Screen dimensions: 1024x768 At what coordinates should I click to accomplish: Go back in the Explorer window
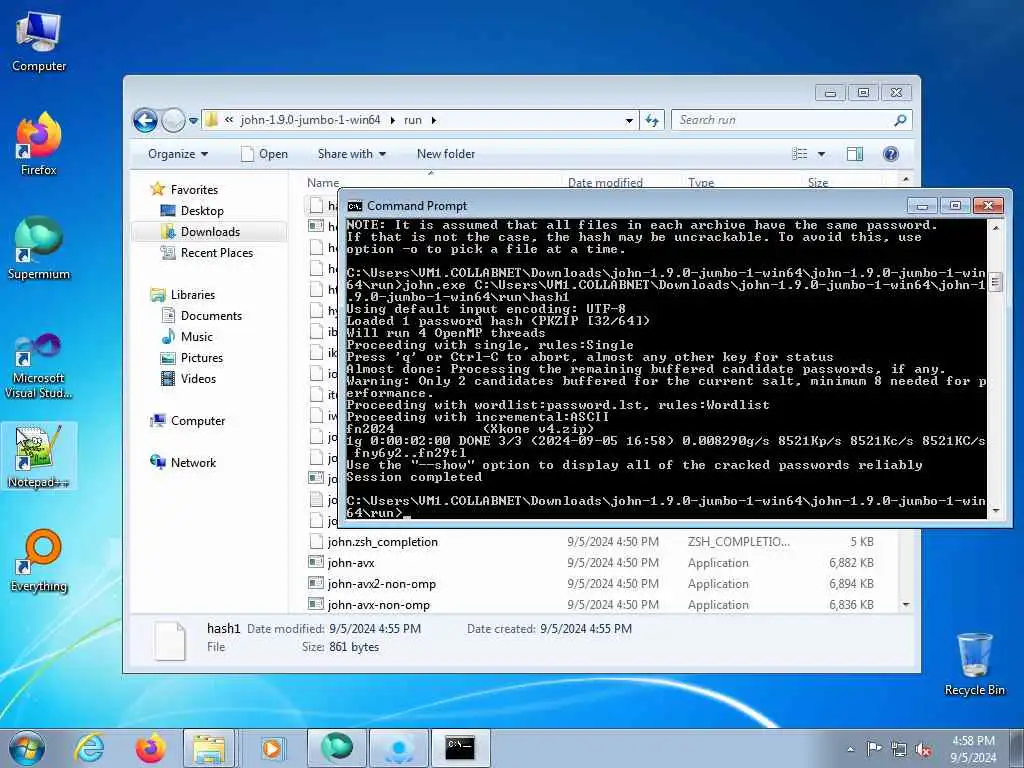coord(145,120)
